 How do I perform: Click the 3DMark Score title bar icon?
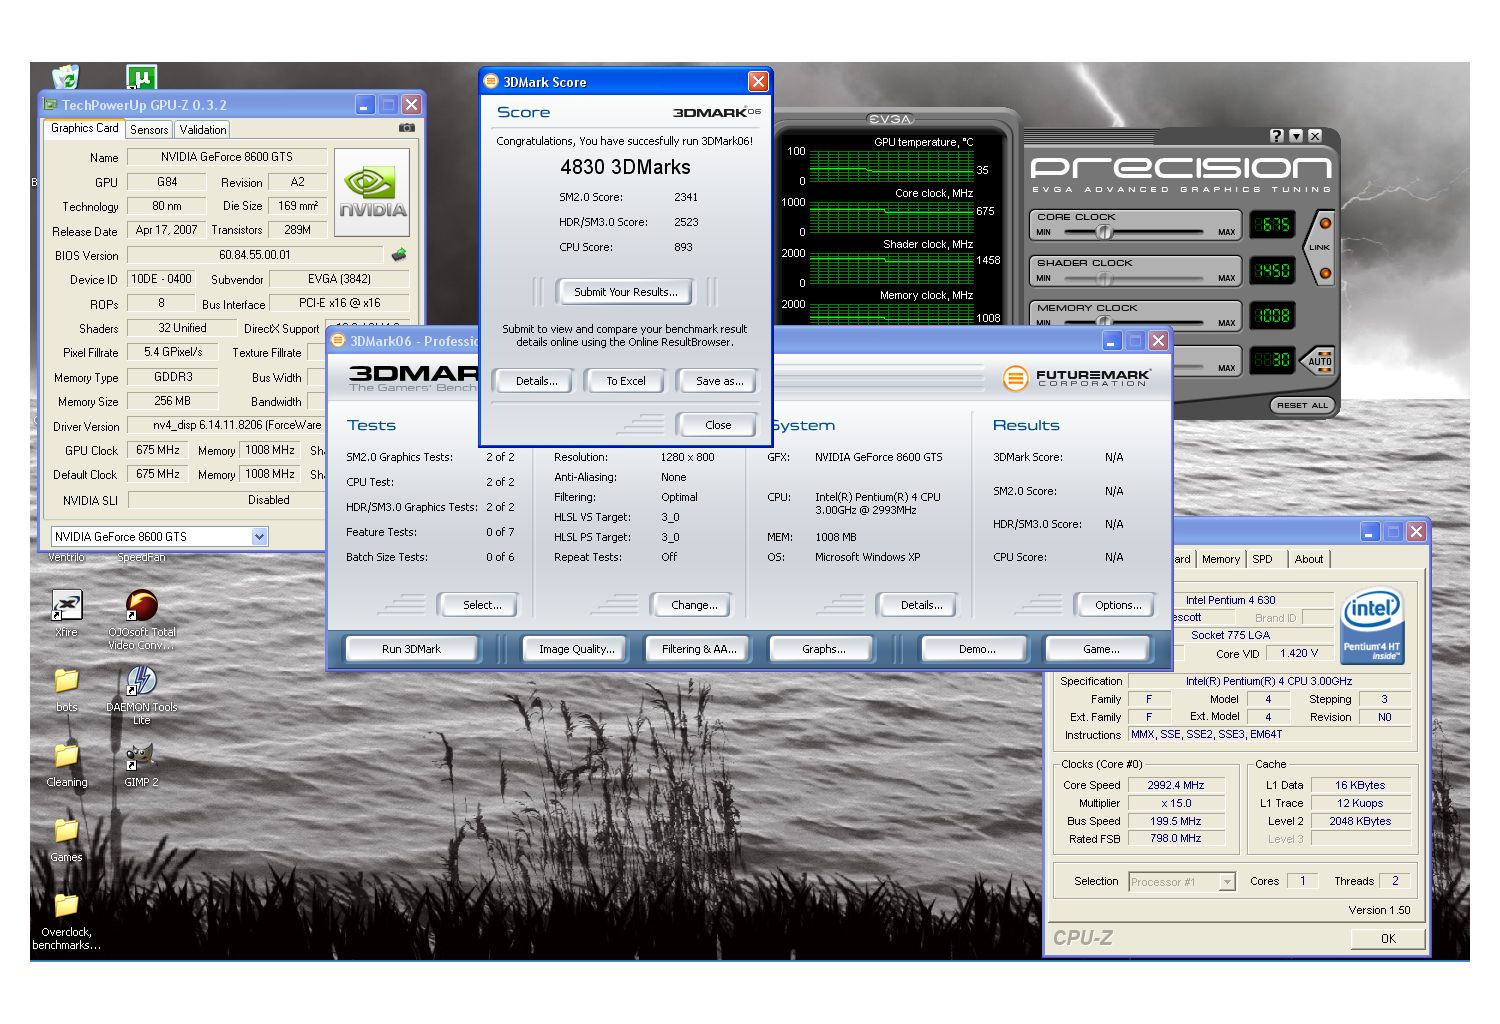point(491,82)
